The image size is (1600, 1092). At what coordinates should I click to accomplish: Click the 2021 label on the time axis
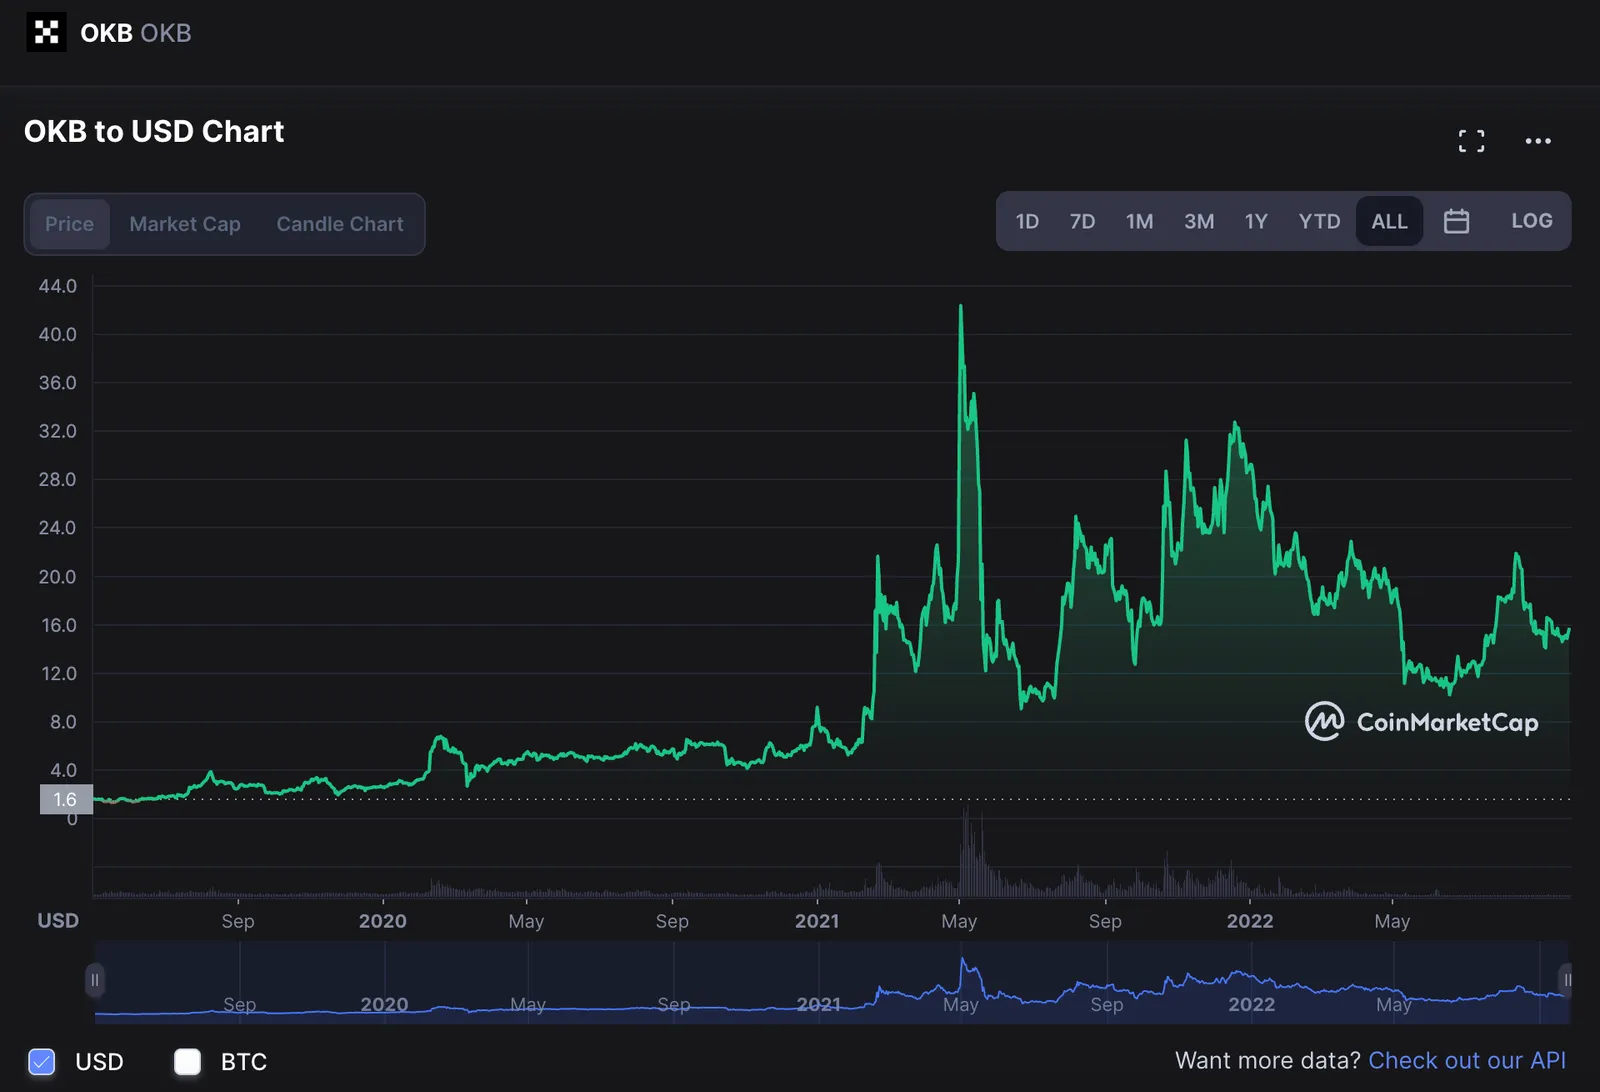click(x=817, y=921)
